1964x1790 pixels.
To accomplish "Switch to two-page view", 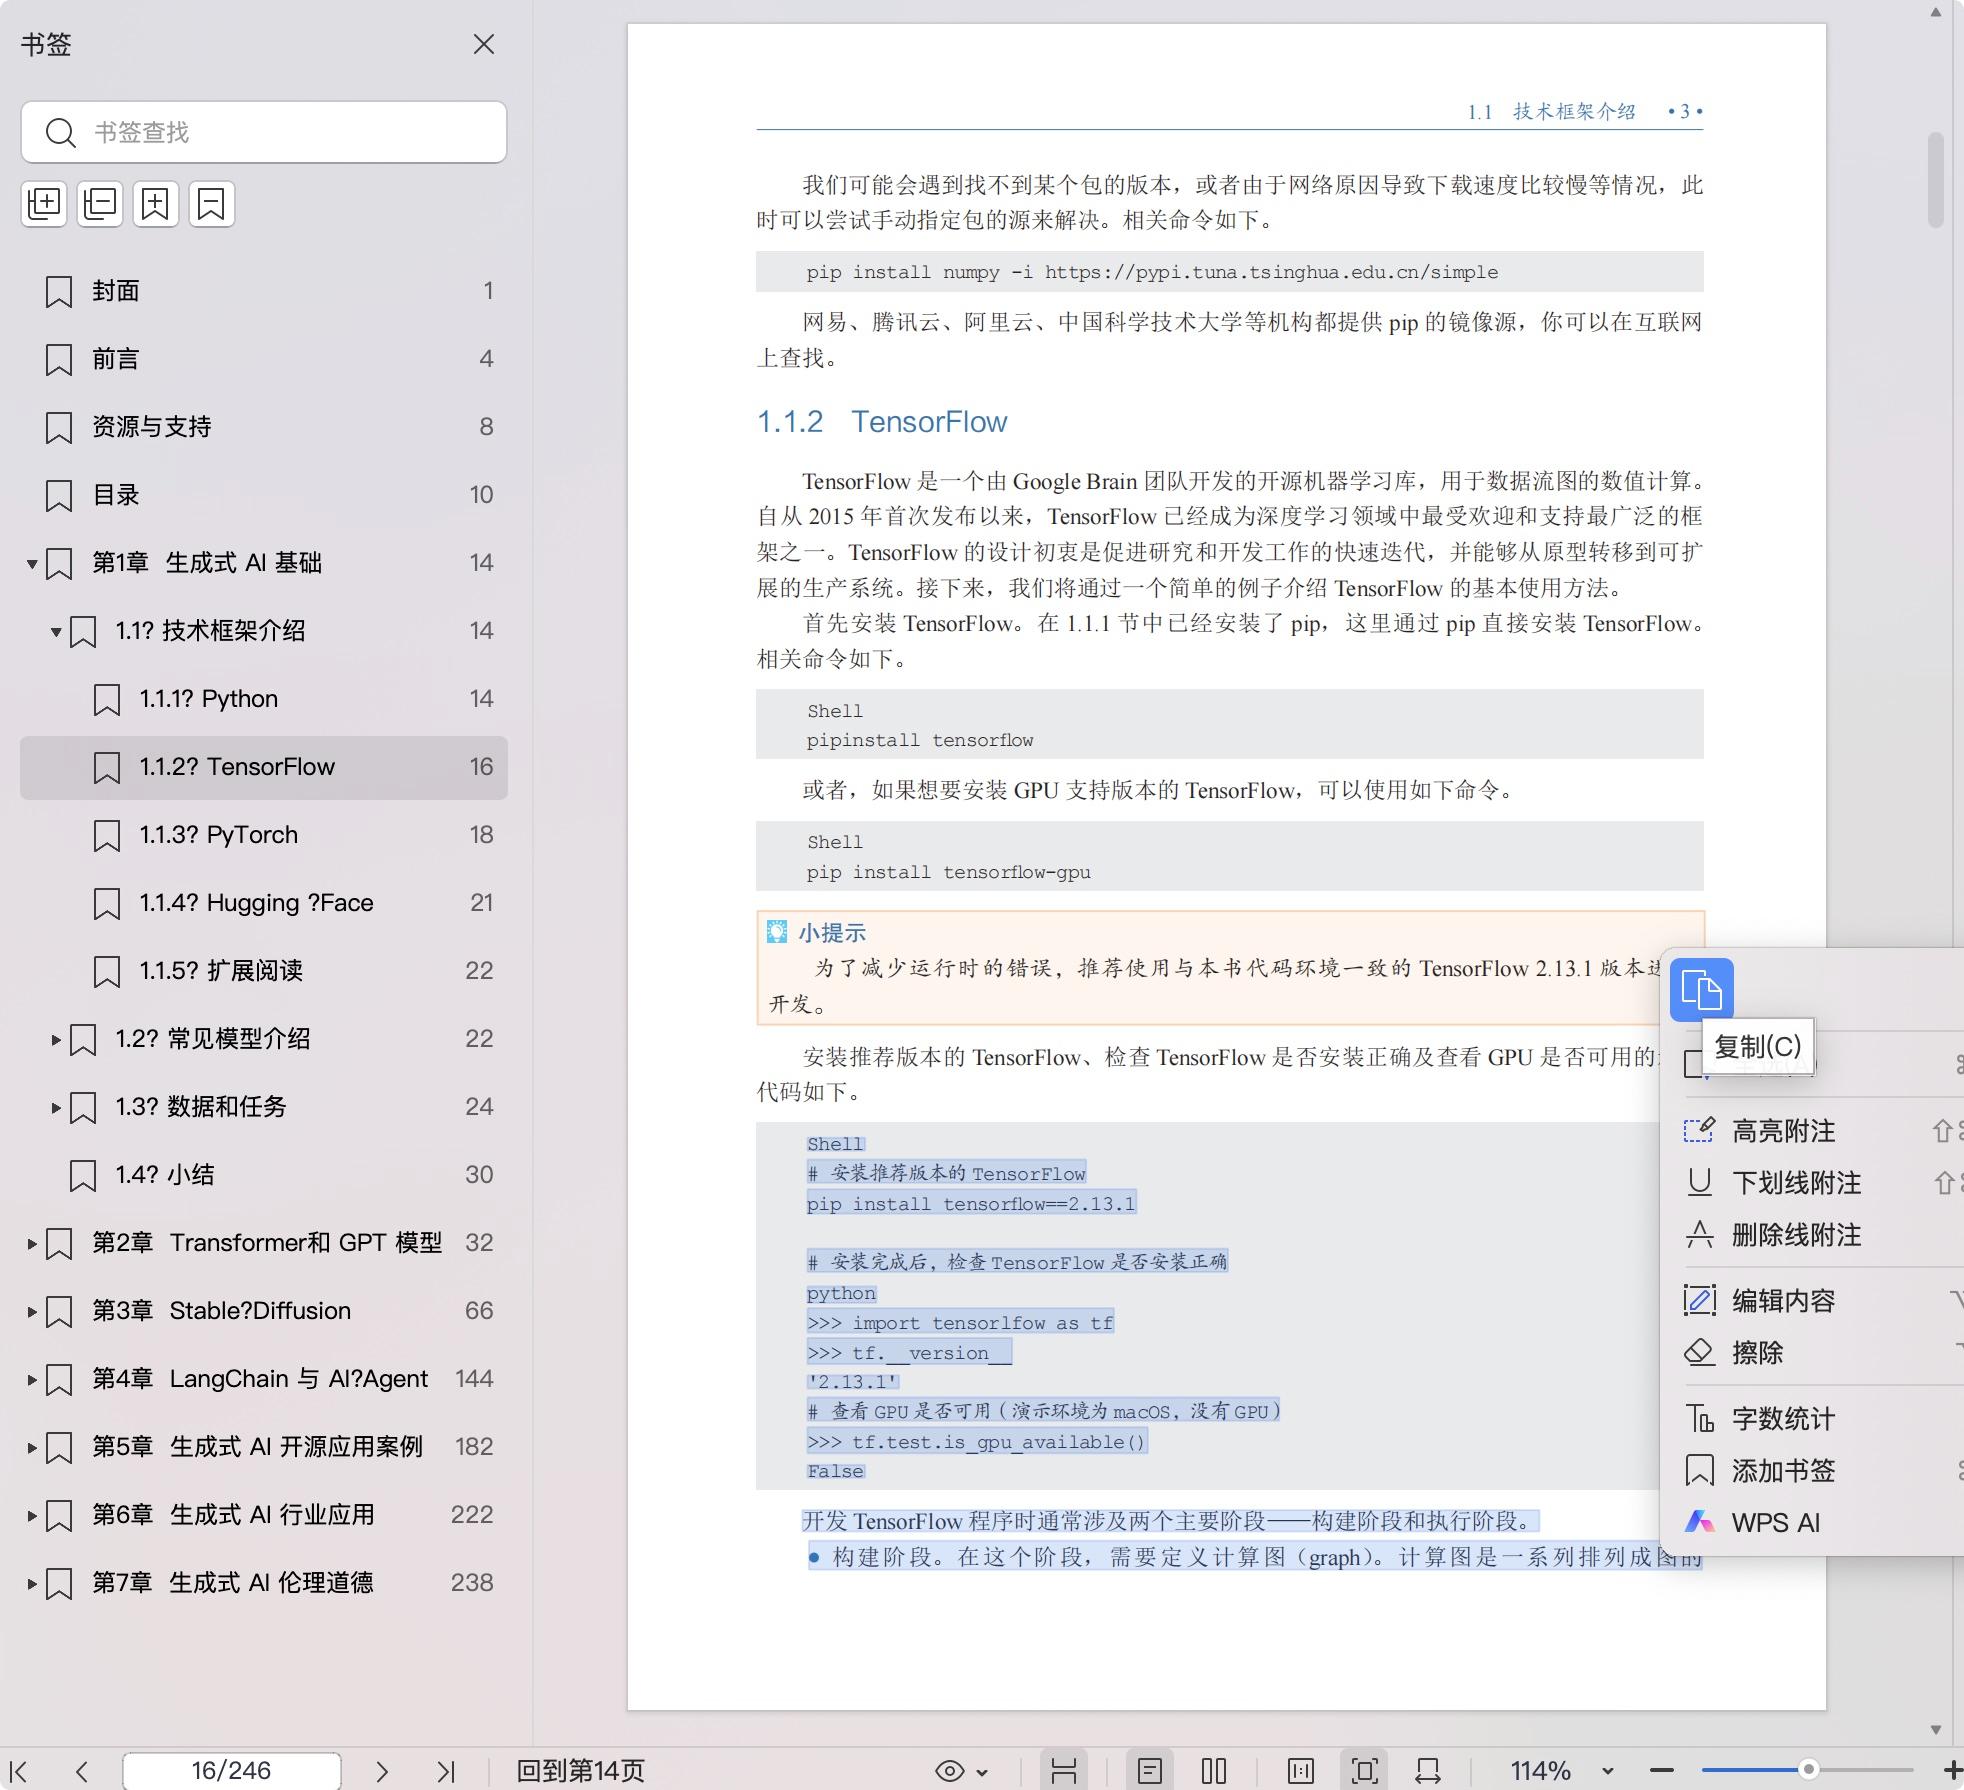I will (1214, 1771).
